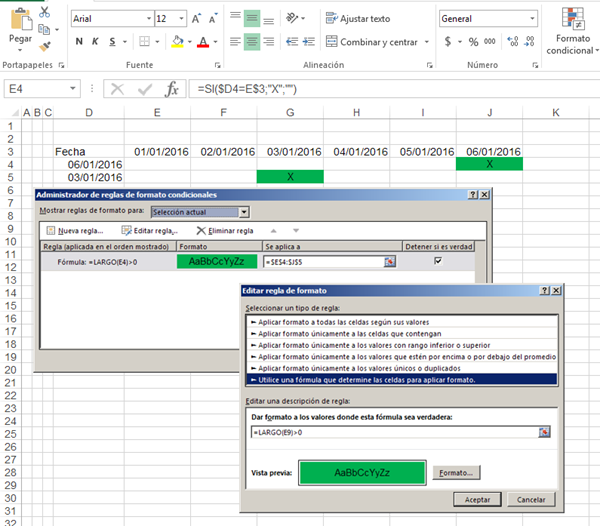Open the Selección actual dropdown
600x526 pixels.
coord(243,212)
